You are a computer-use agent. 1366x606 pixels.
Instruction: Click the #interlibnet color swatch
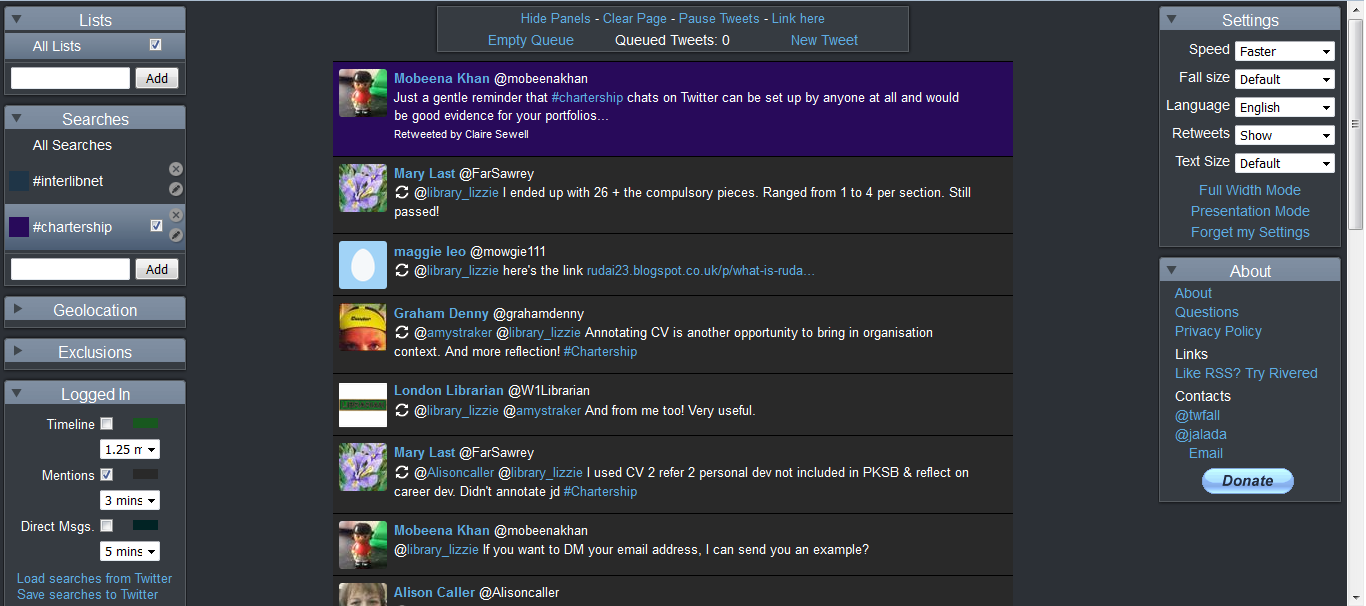tap(19, 181)
